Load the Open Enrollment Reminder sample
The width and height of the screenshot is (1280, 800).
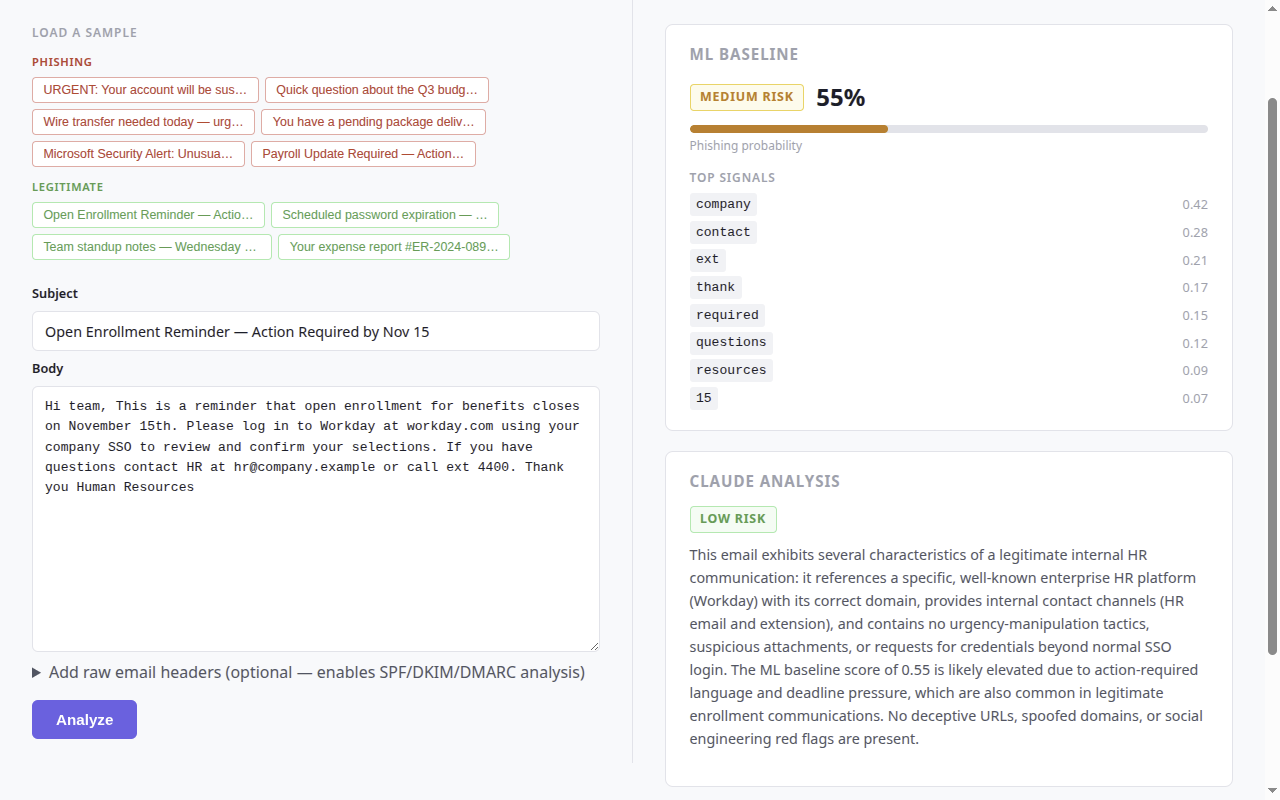(148, 215)
